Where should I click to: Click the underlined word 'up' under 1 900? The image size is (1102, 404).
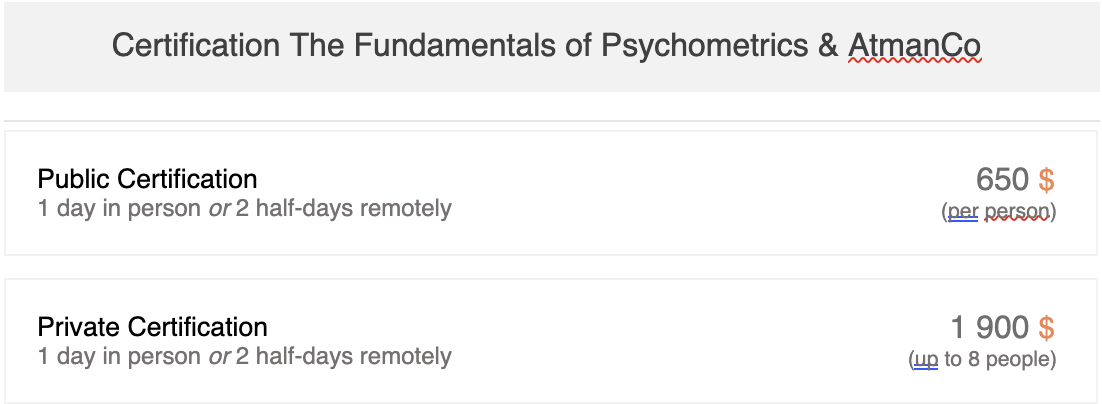[x=926, y=360]
